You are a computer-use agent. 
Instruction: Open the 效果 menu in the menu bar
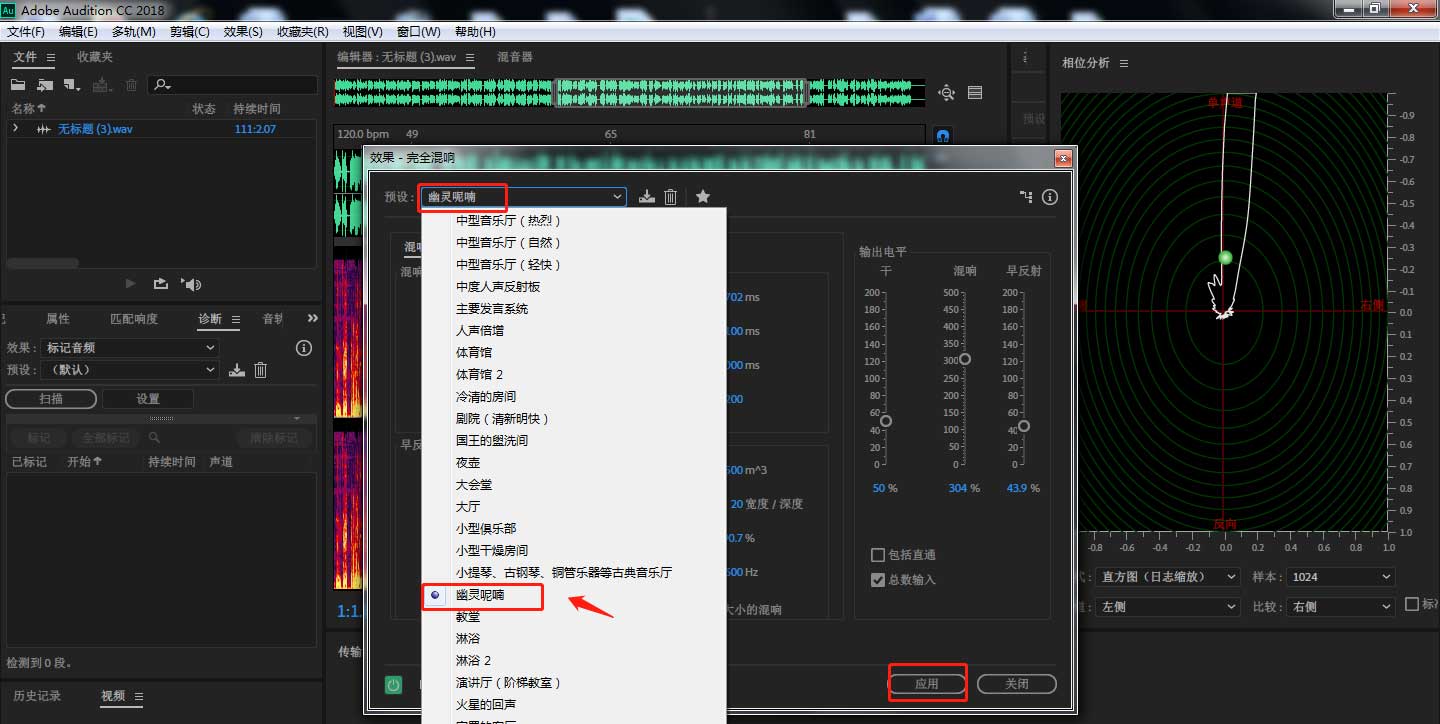click(x=241, y=31)
